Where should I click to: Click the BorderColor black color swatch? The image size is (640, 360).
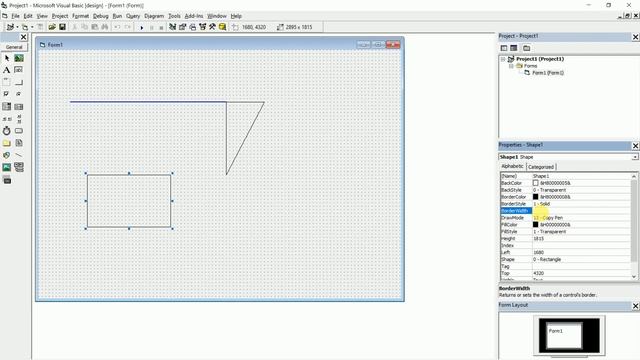click(x=536, y=197)
